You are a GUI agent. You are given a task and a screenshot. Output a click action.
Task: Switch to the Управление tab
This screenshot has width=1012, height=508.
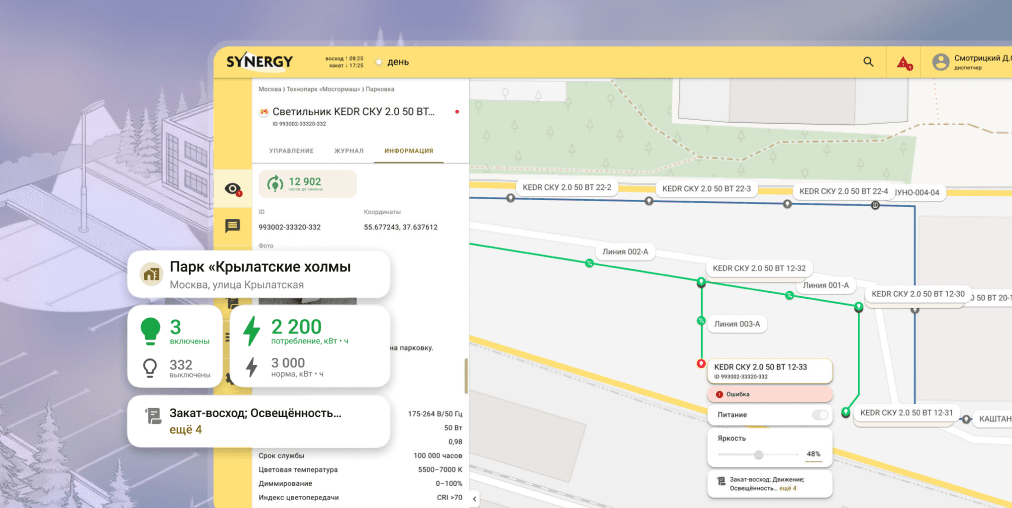tap(291, 151)
